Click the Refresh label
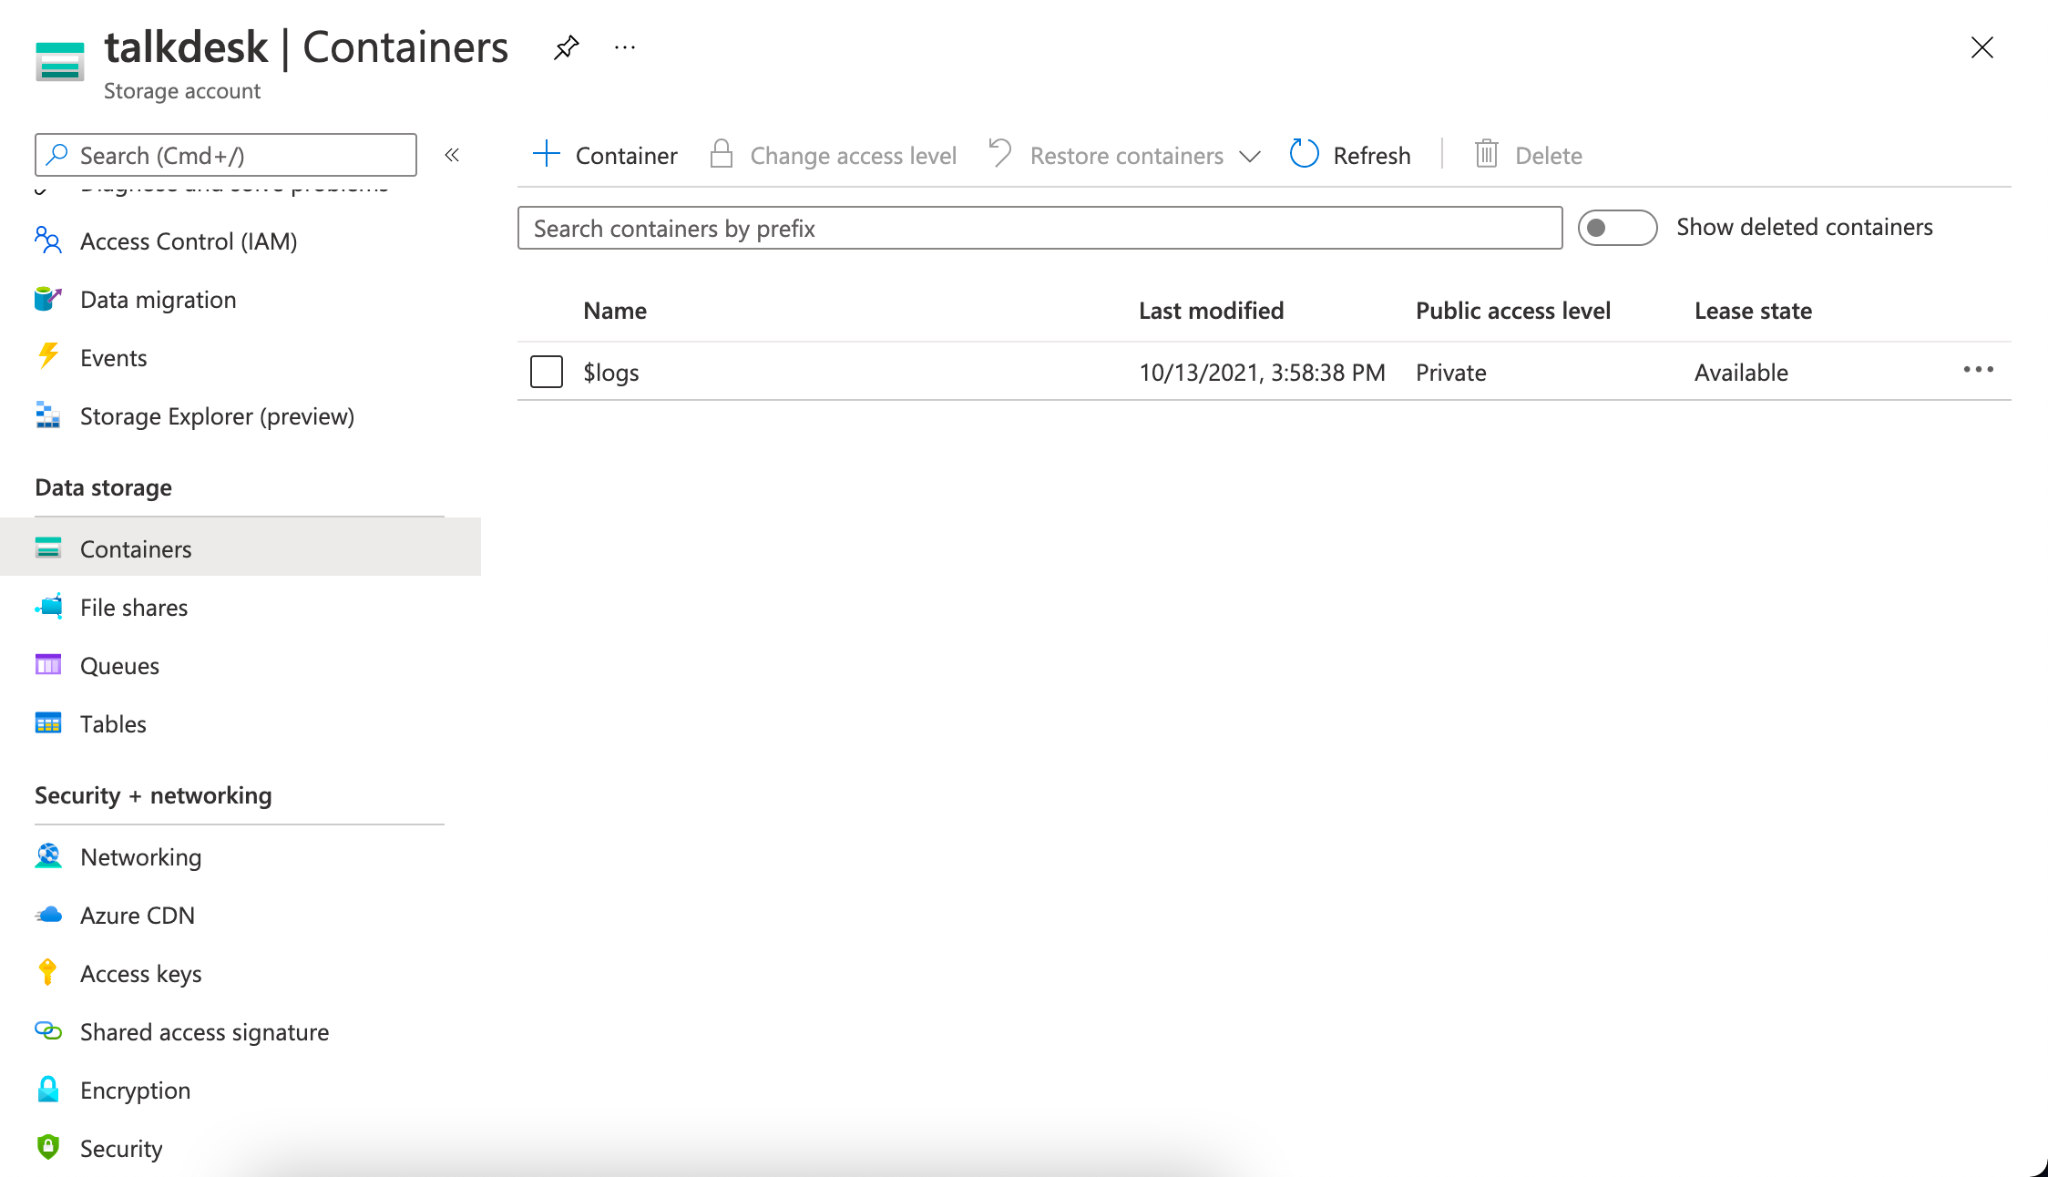Image resolution: width=2048 pixels, height=1177 pixels. 1371,155
